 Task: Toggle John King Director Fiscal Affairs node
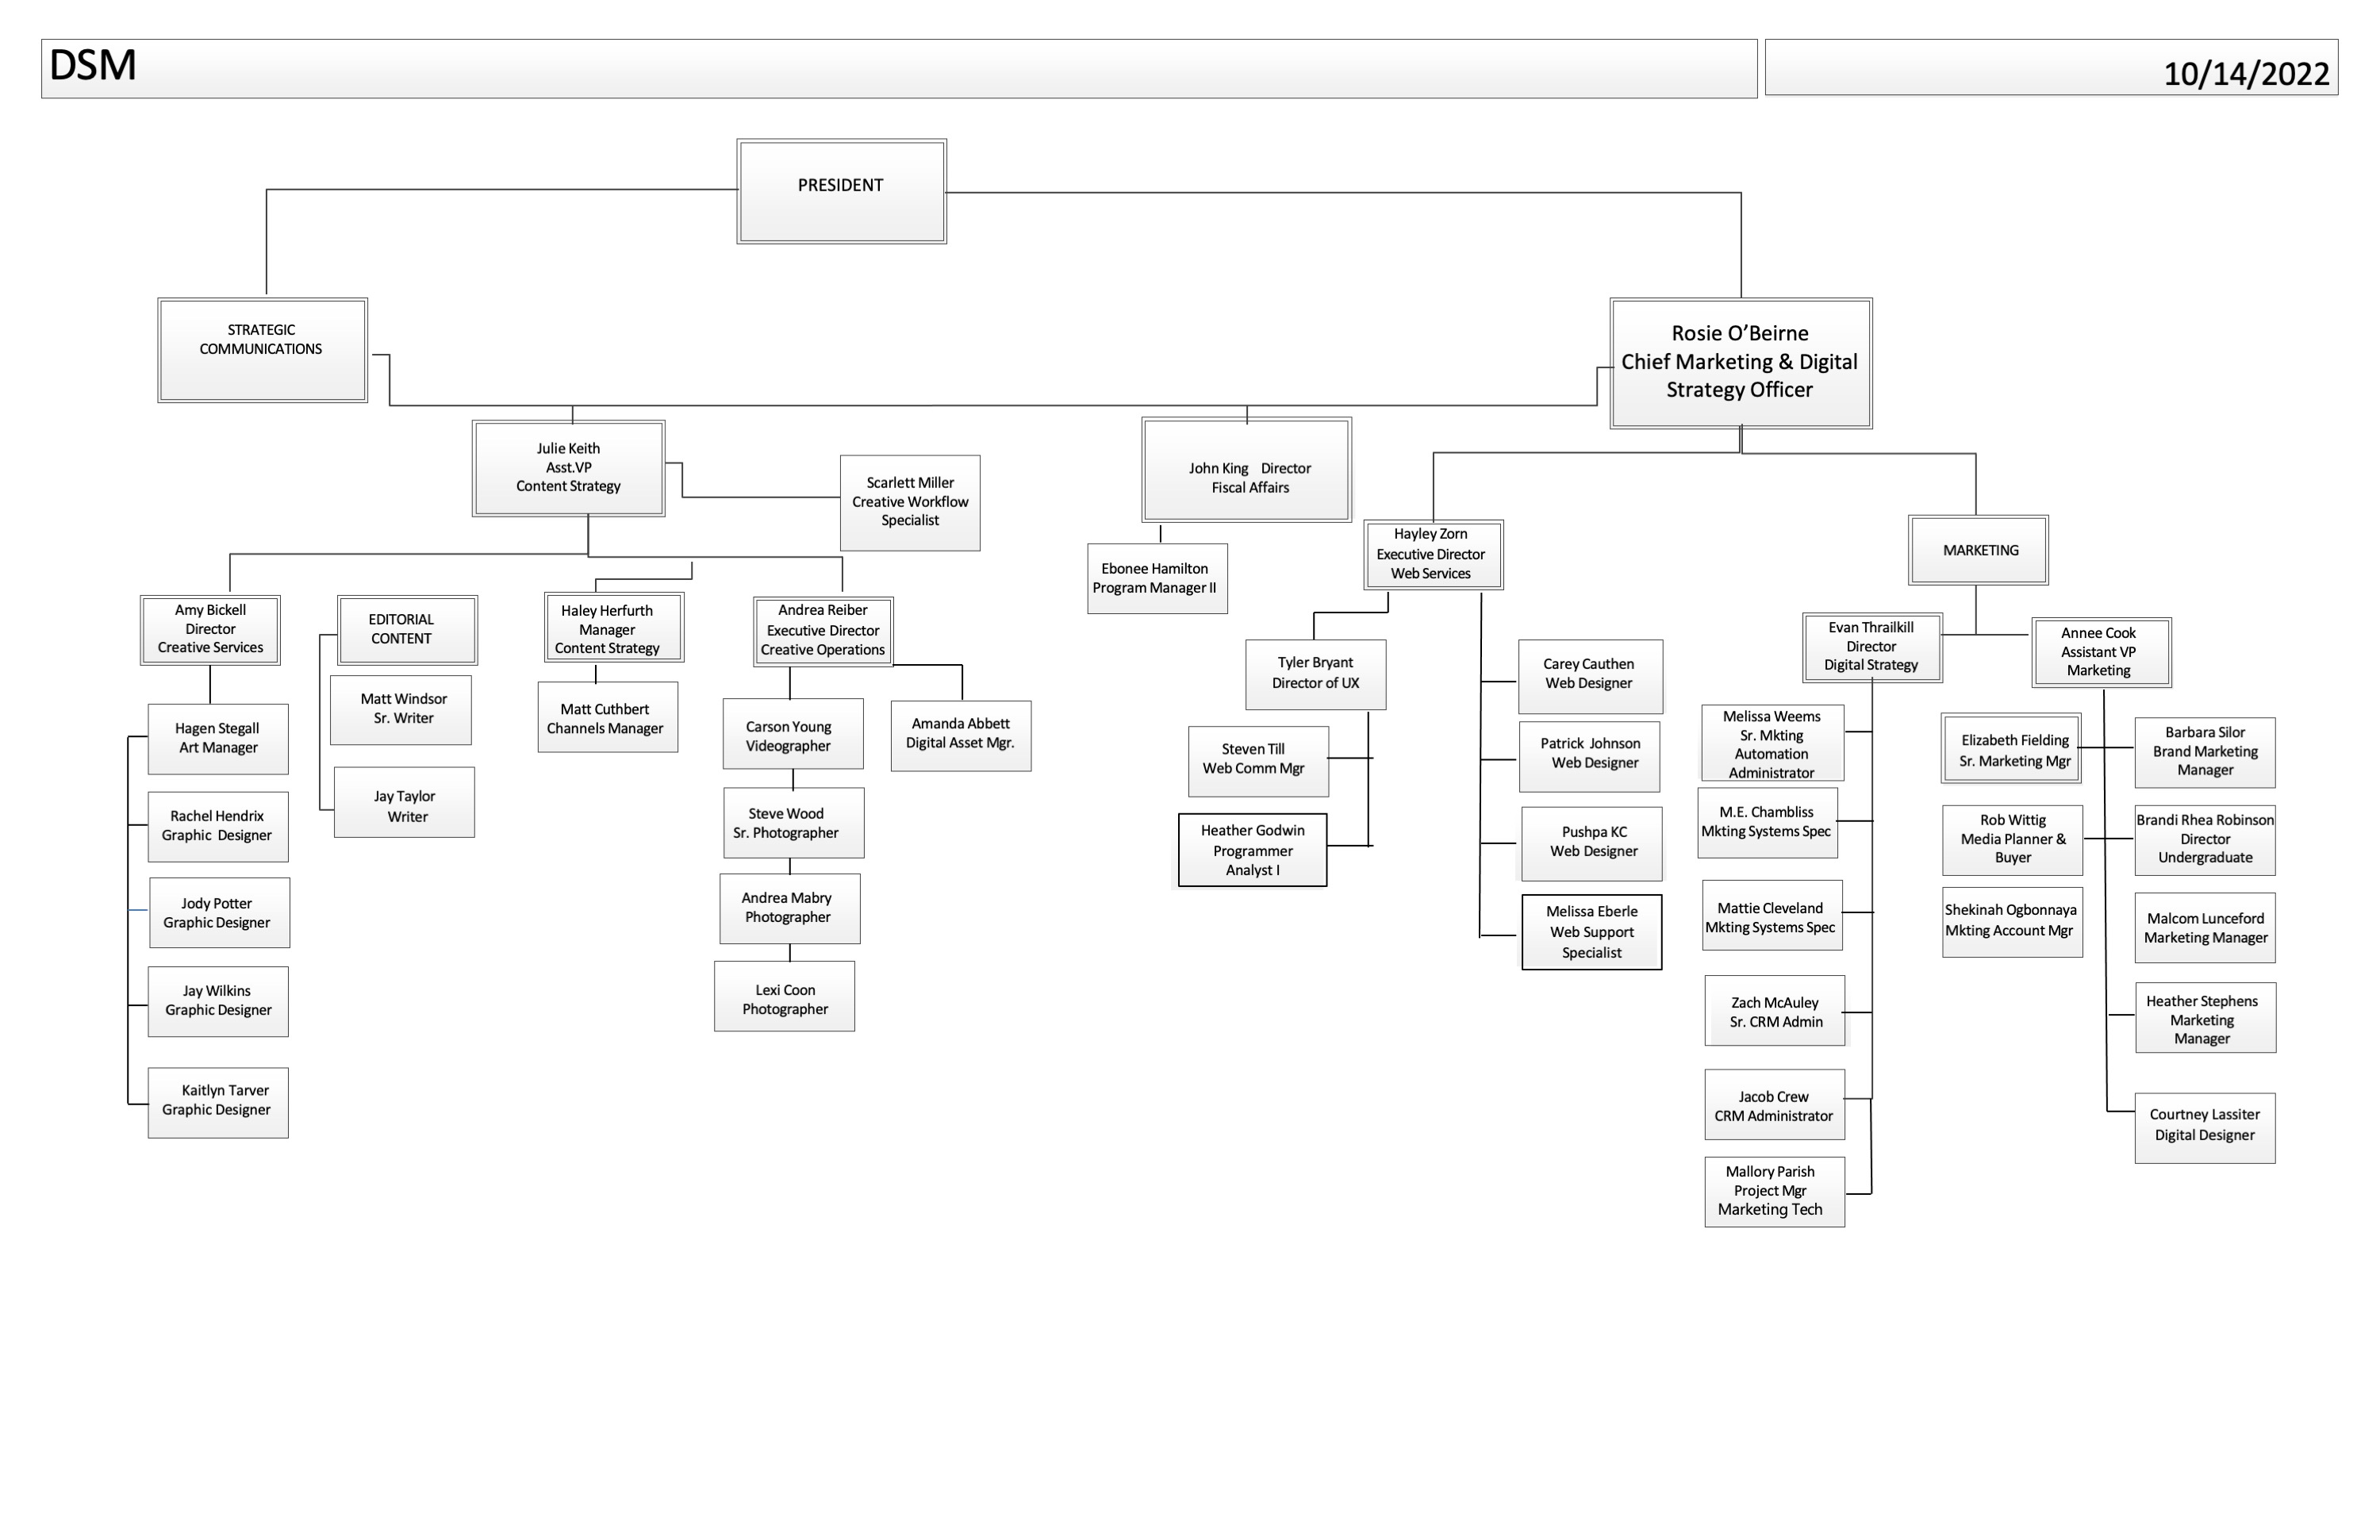1247,482
